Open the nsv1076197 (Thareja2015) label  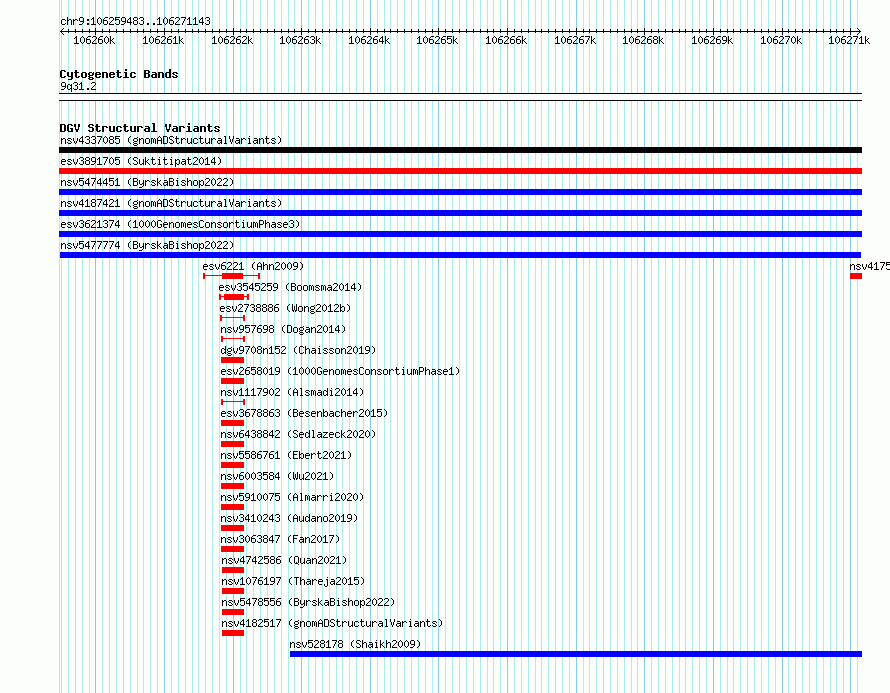(x=293, y=581)
